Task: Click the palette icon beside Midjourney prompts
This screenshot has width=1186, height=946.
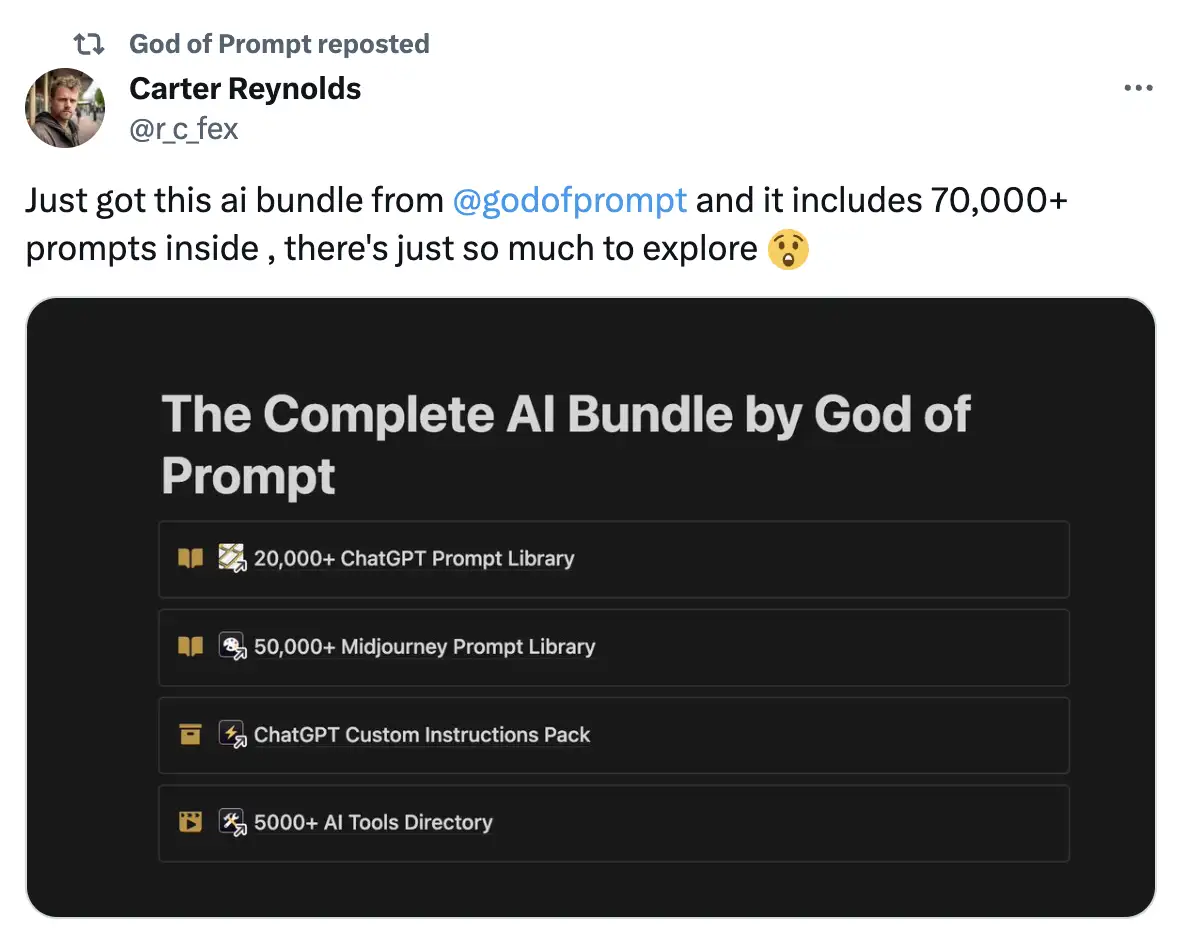Action: 232,647
